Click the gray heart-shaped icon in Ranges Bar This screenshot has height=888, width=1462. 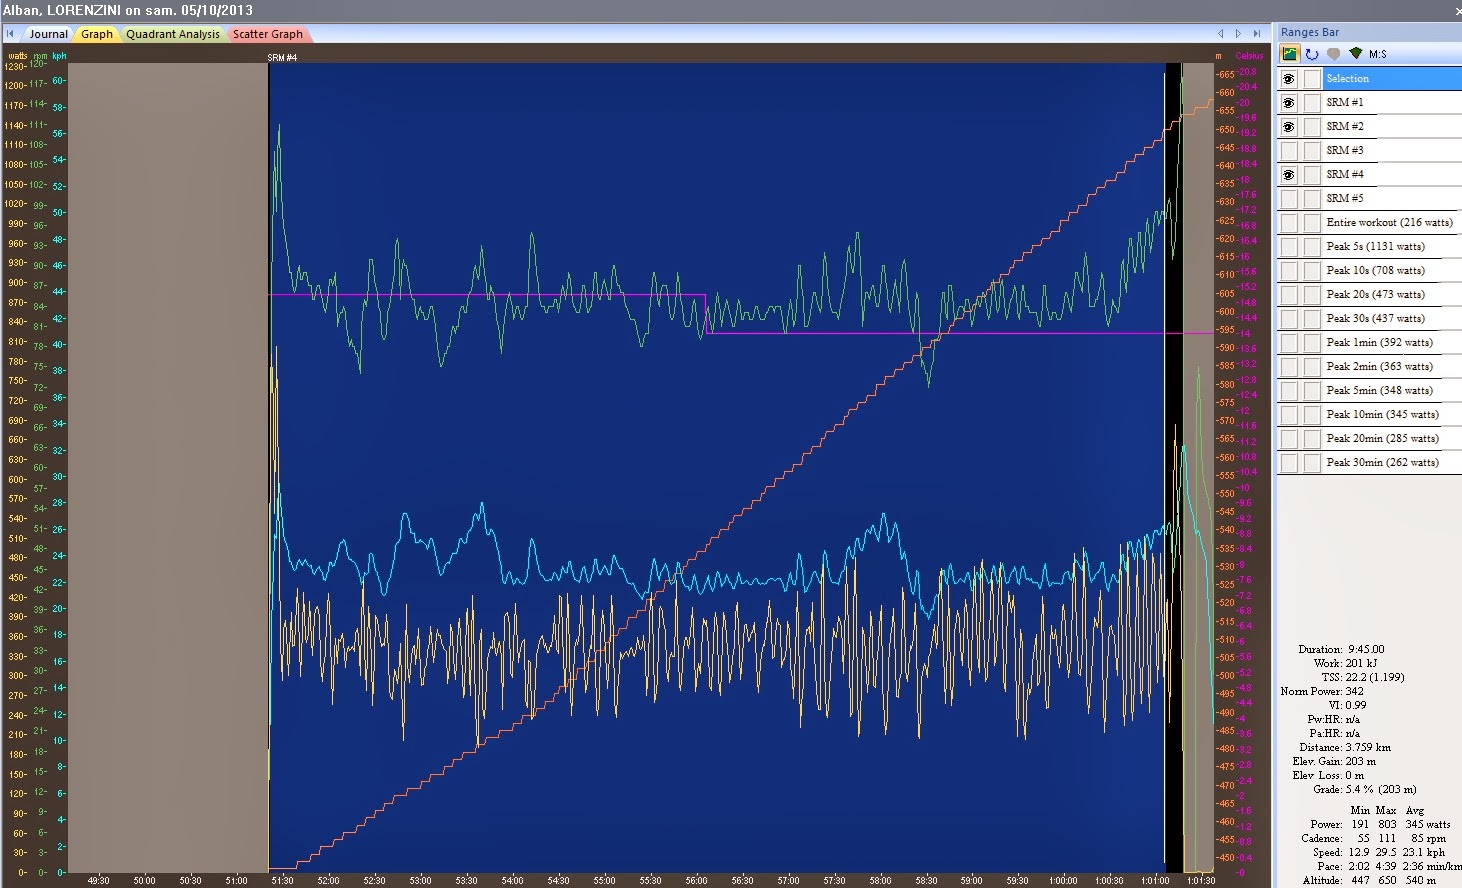1333,54
